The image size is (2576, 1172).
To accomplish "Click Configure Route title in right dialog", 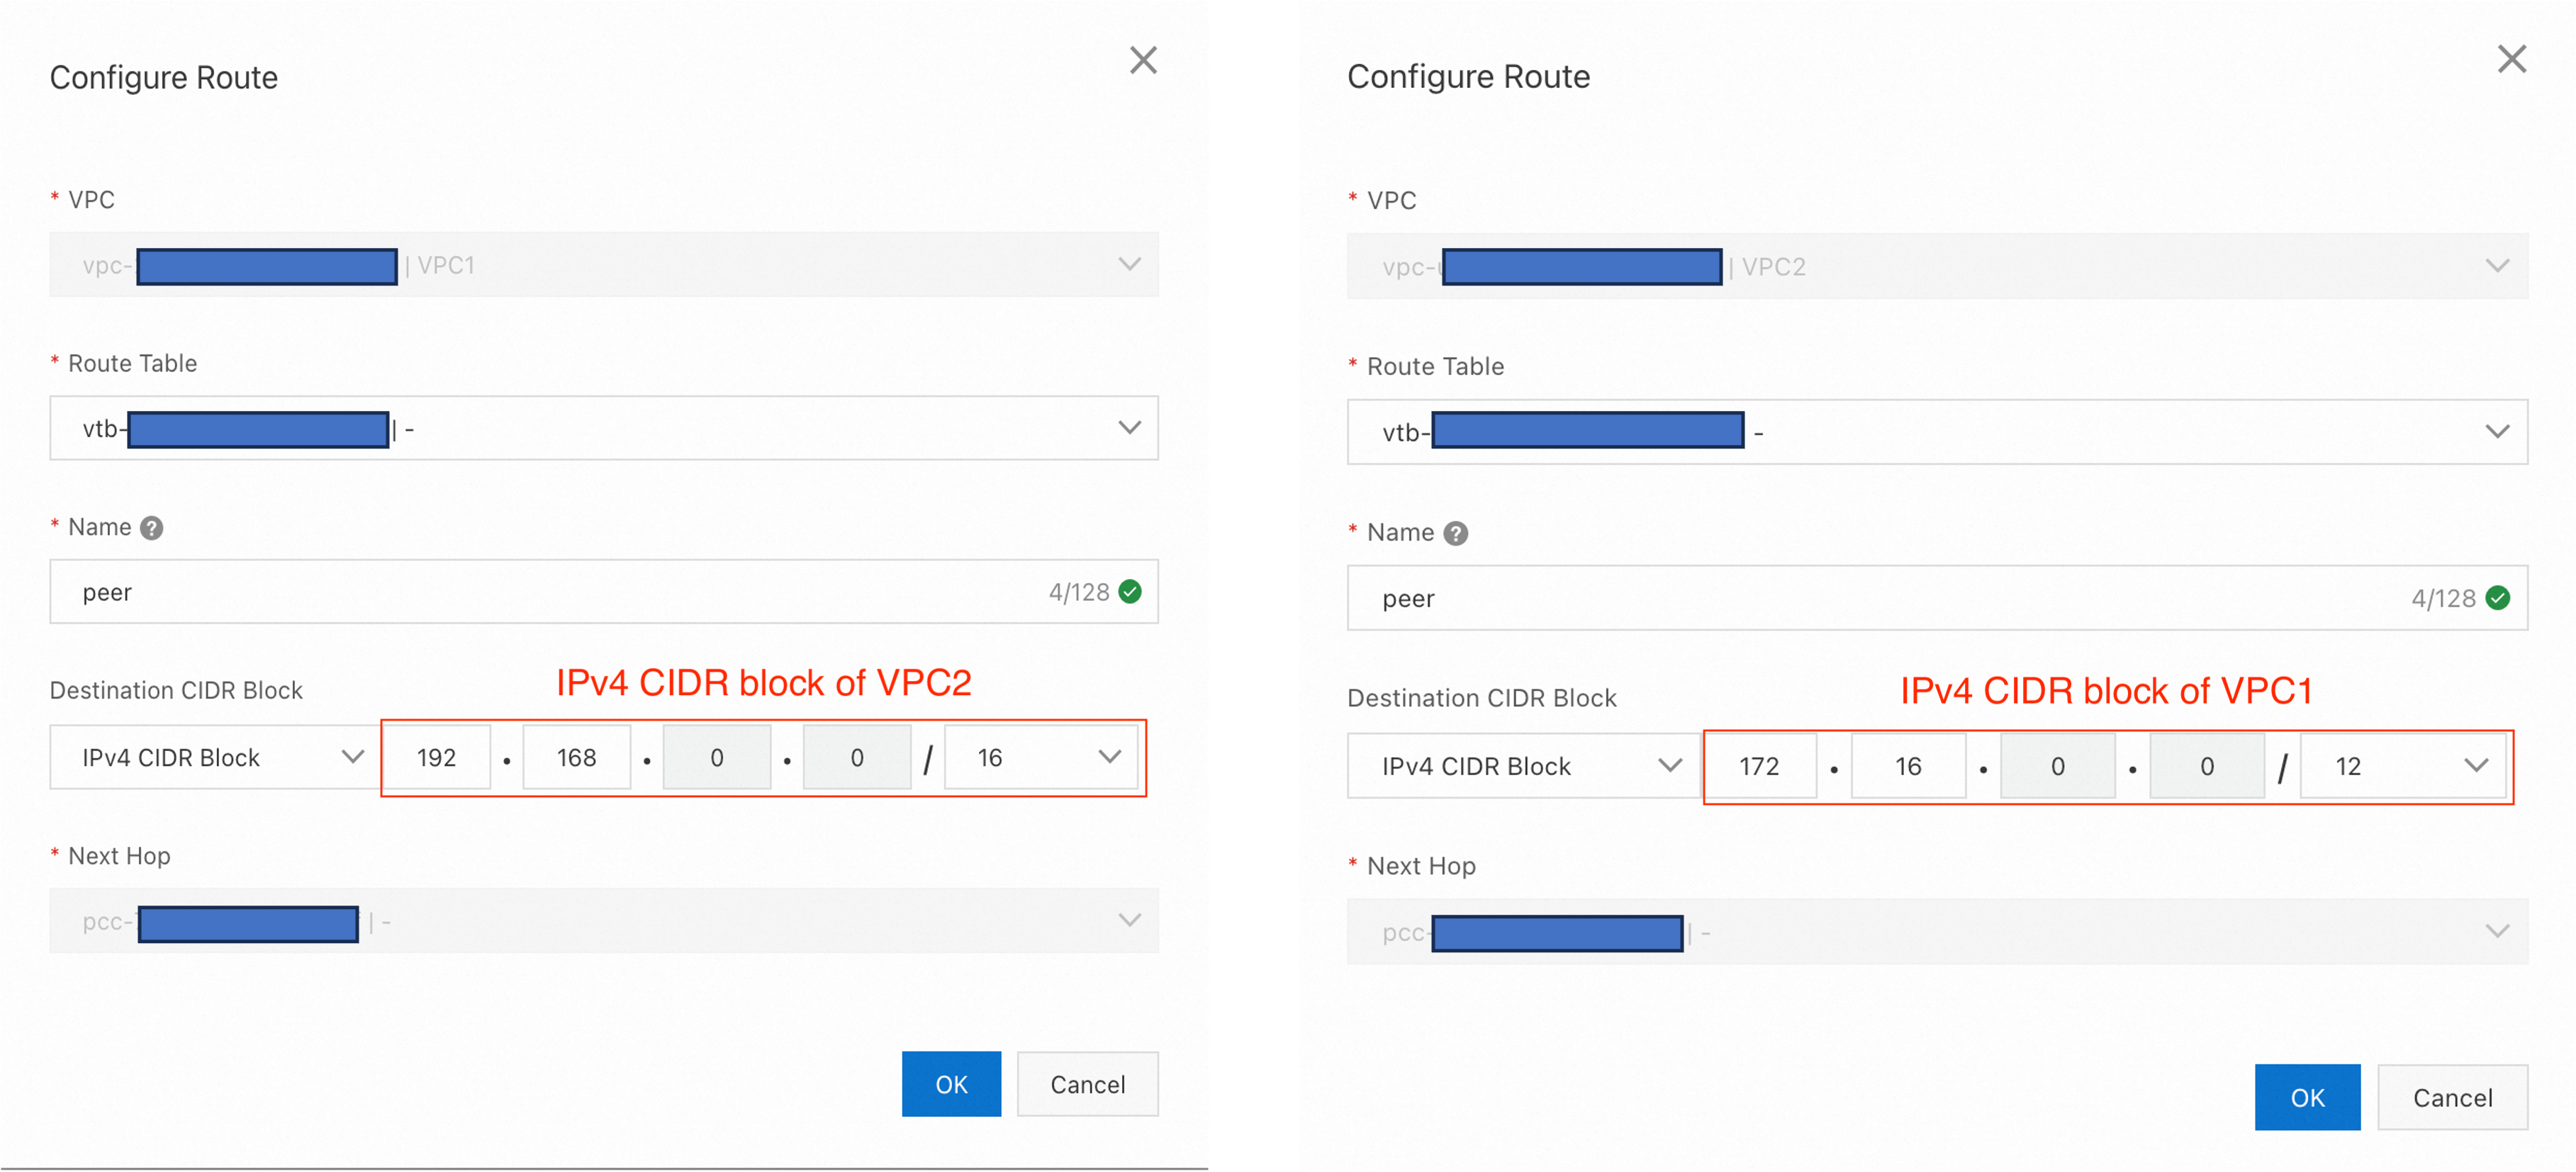I will (x=1468, y=76).
